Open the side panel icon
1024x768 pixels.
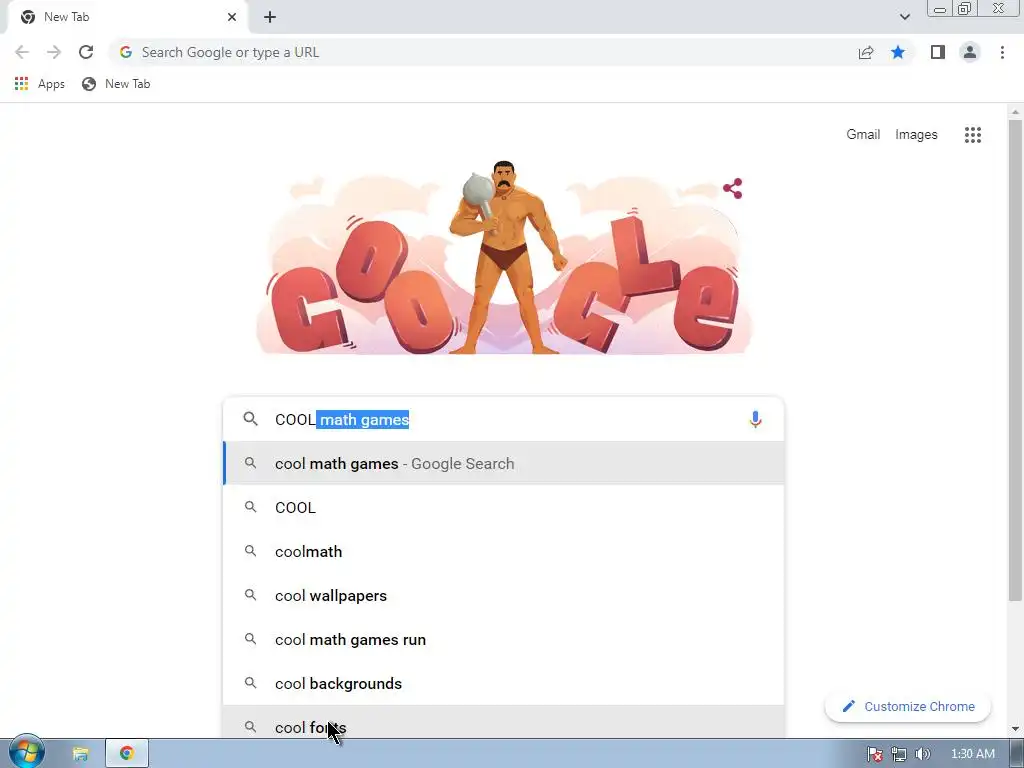tap(938, 52)
